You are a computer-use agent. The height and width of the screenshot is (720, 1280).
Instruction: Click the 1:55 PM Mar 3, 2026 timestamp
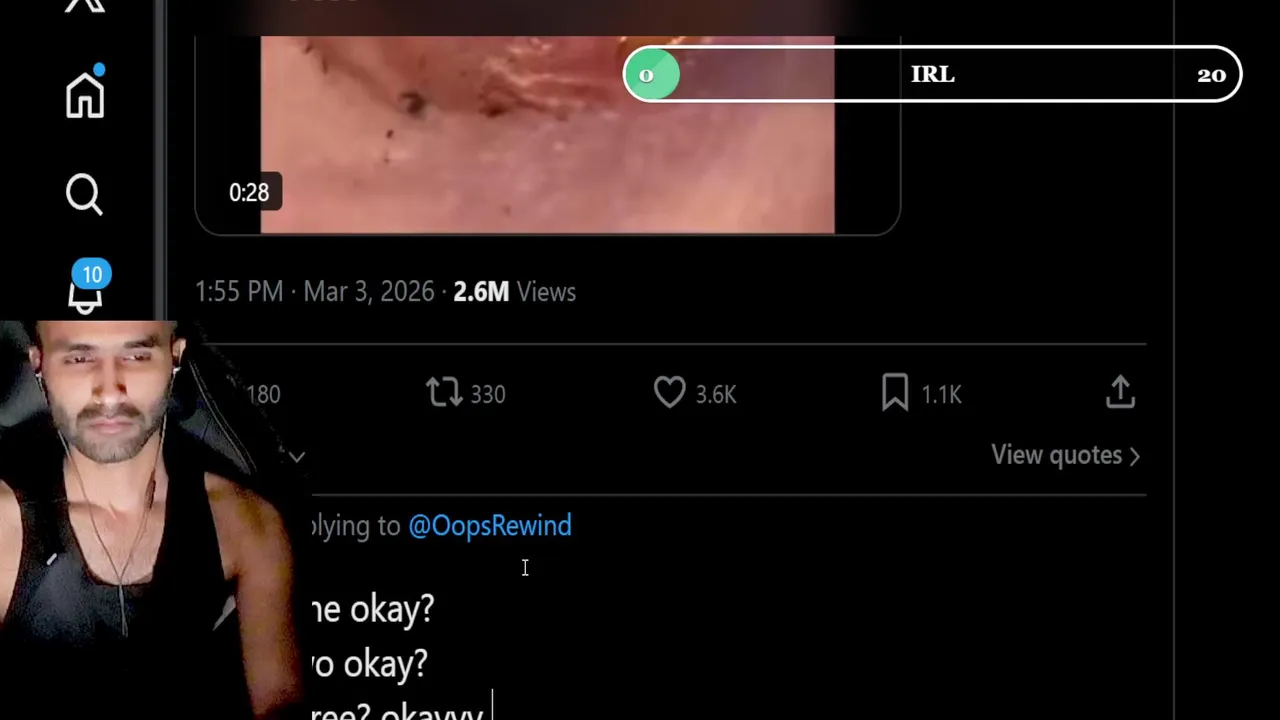point(315,292)
